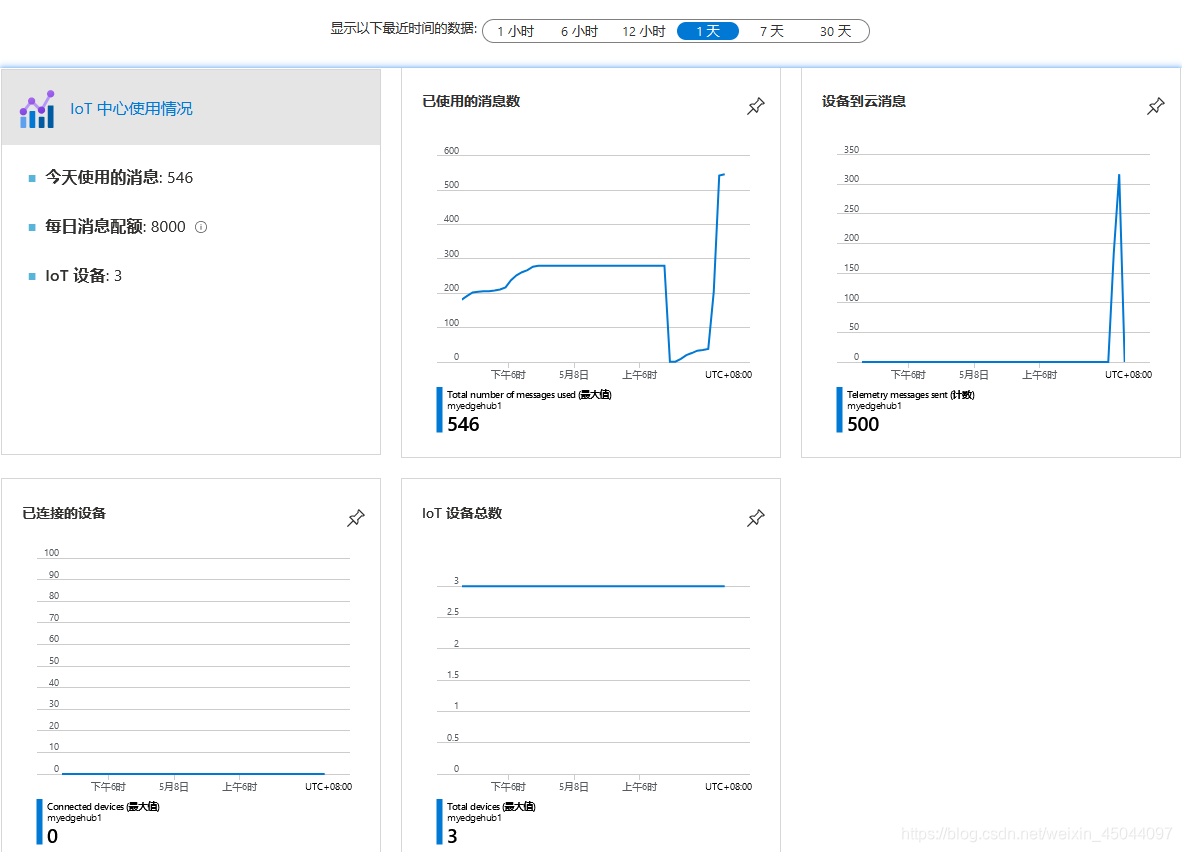The image size is (1182, 852).
Task: Pin the IoT 设备总数 chart
Action: [x=755, y=518]
